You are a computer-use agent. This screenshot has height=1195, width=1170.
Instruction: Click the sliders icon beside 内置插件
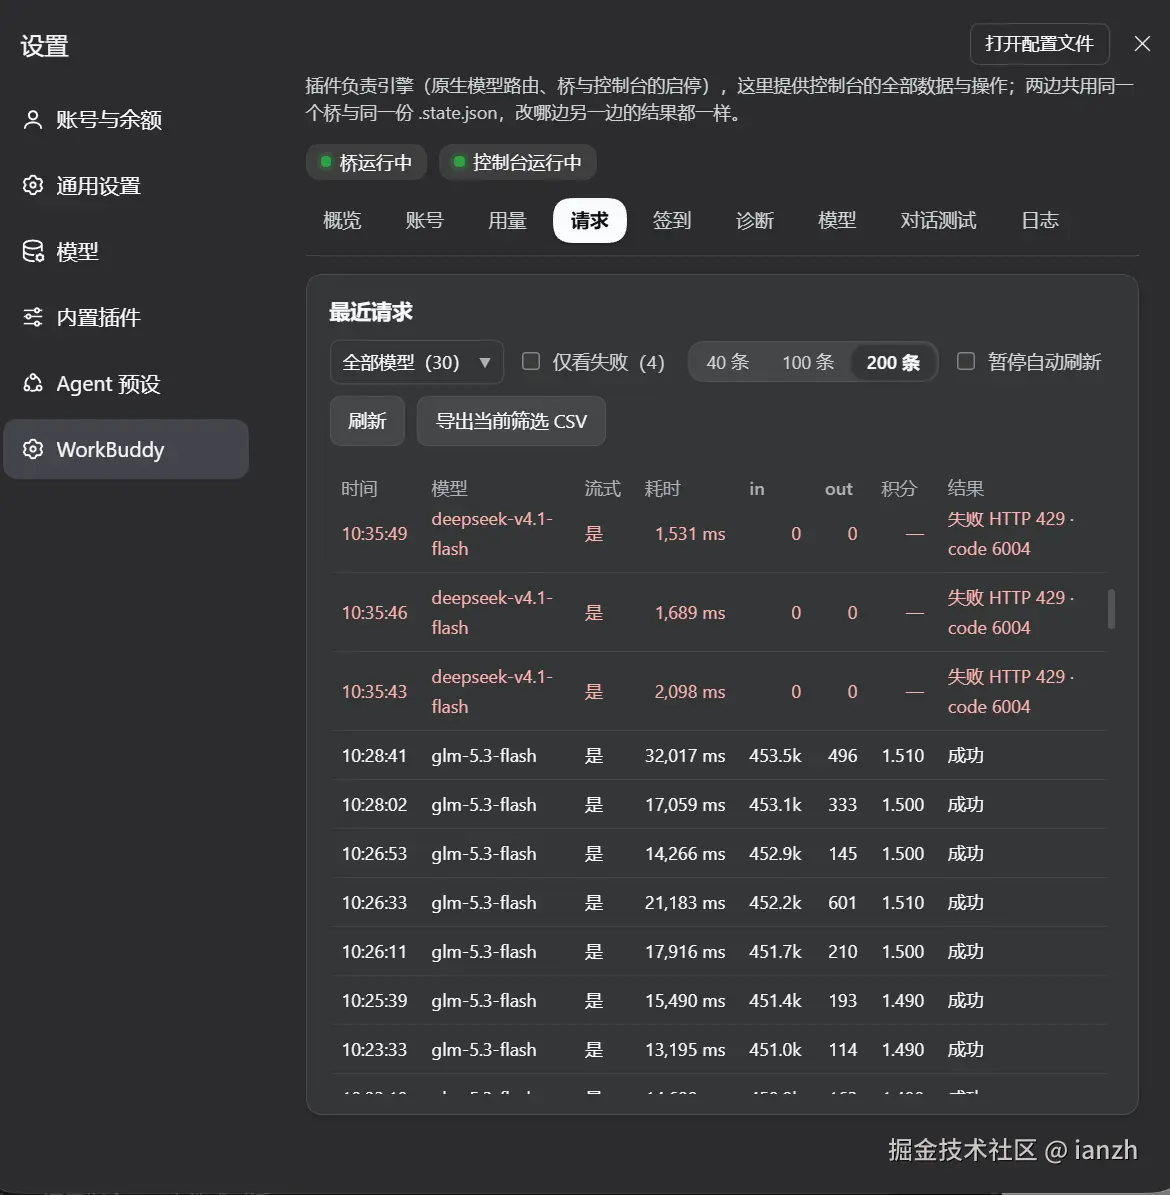click(x=33, y=317)
